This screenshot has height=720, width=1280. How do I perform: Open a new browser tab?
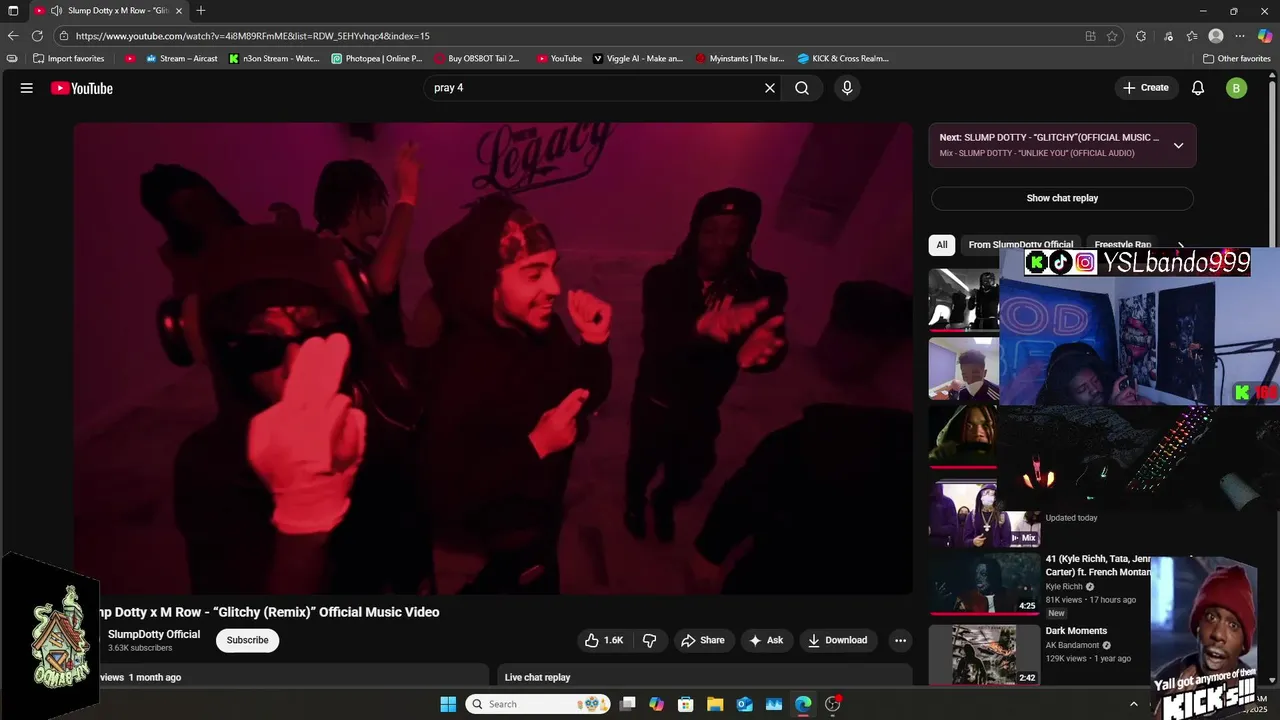click(201, 11)
